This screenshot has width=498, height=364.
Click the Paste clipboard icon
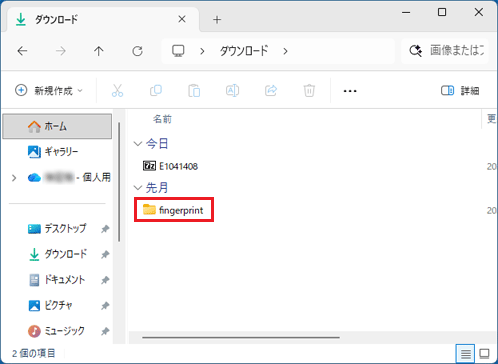[194, 90]
